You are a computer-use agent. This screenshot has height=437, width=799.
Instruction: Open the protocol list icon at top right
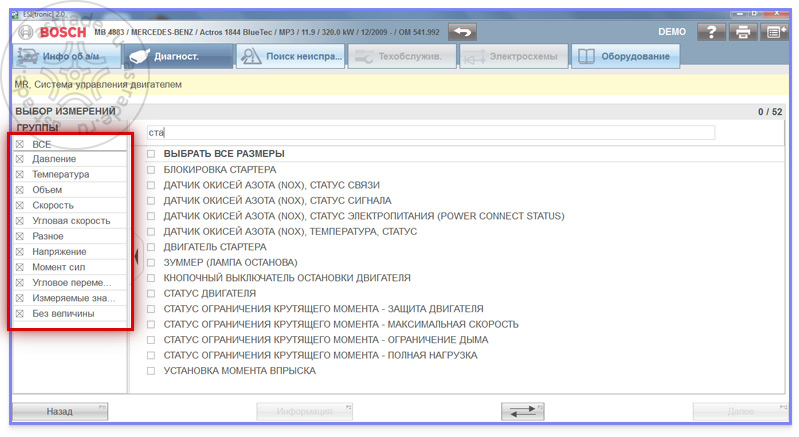tap(774, 32)
